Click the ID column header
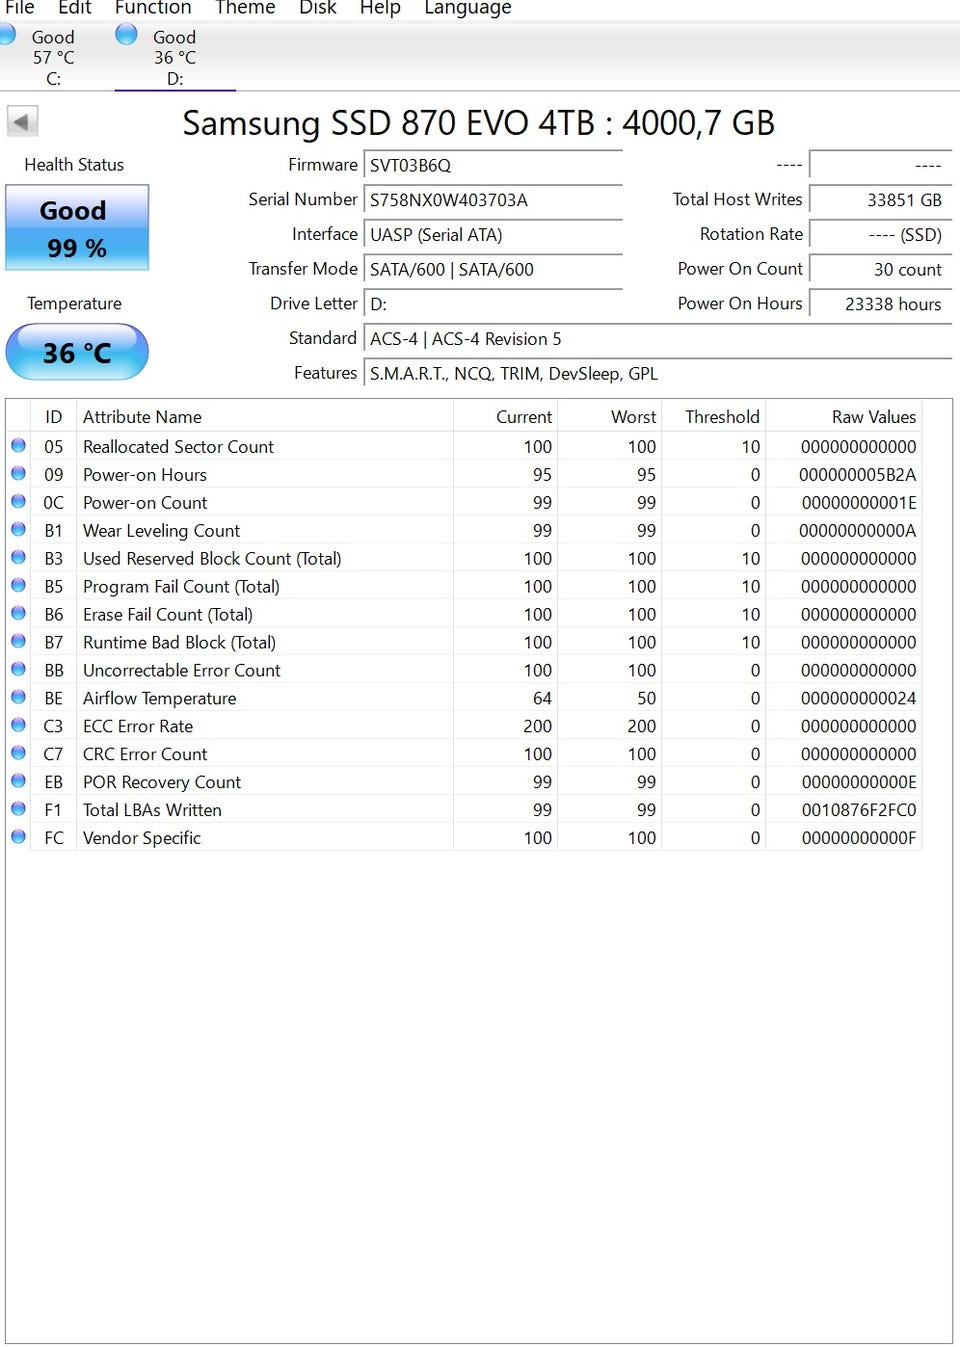This screenshot has height=1347, width=960. [54, 417]
